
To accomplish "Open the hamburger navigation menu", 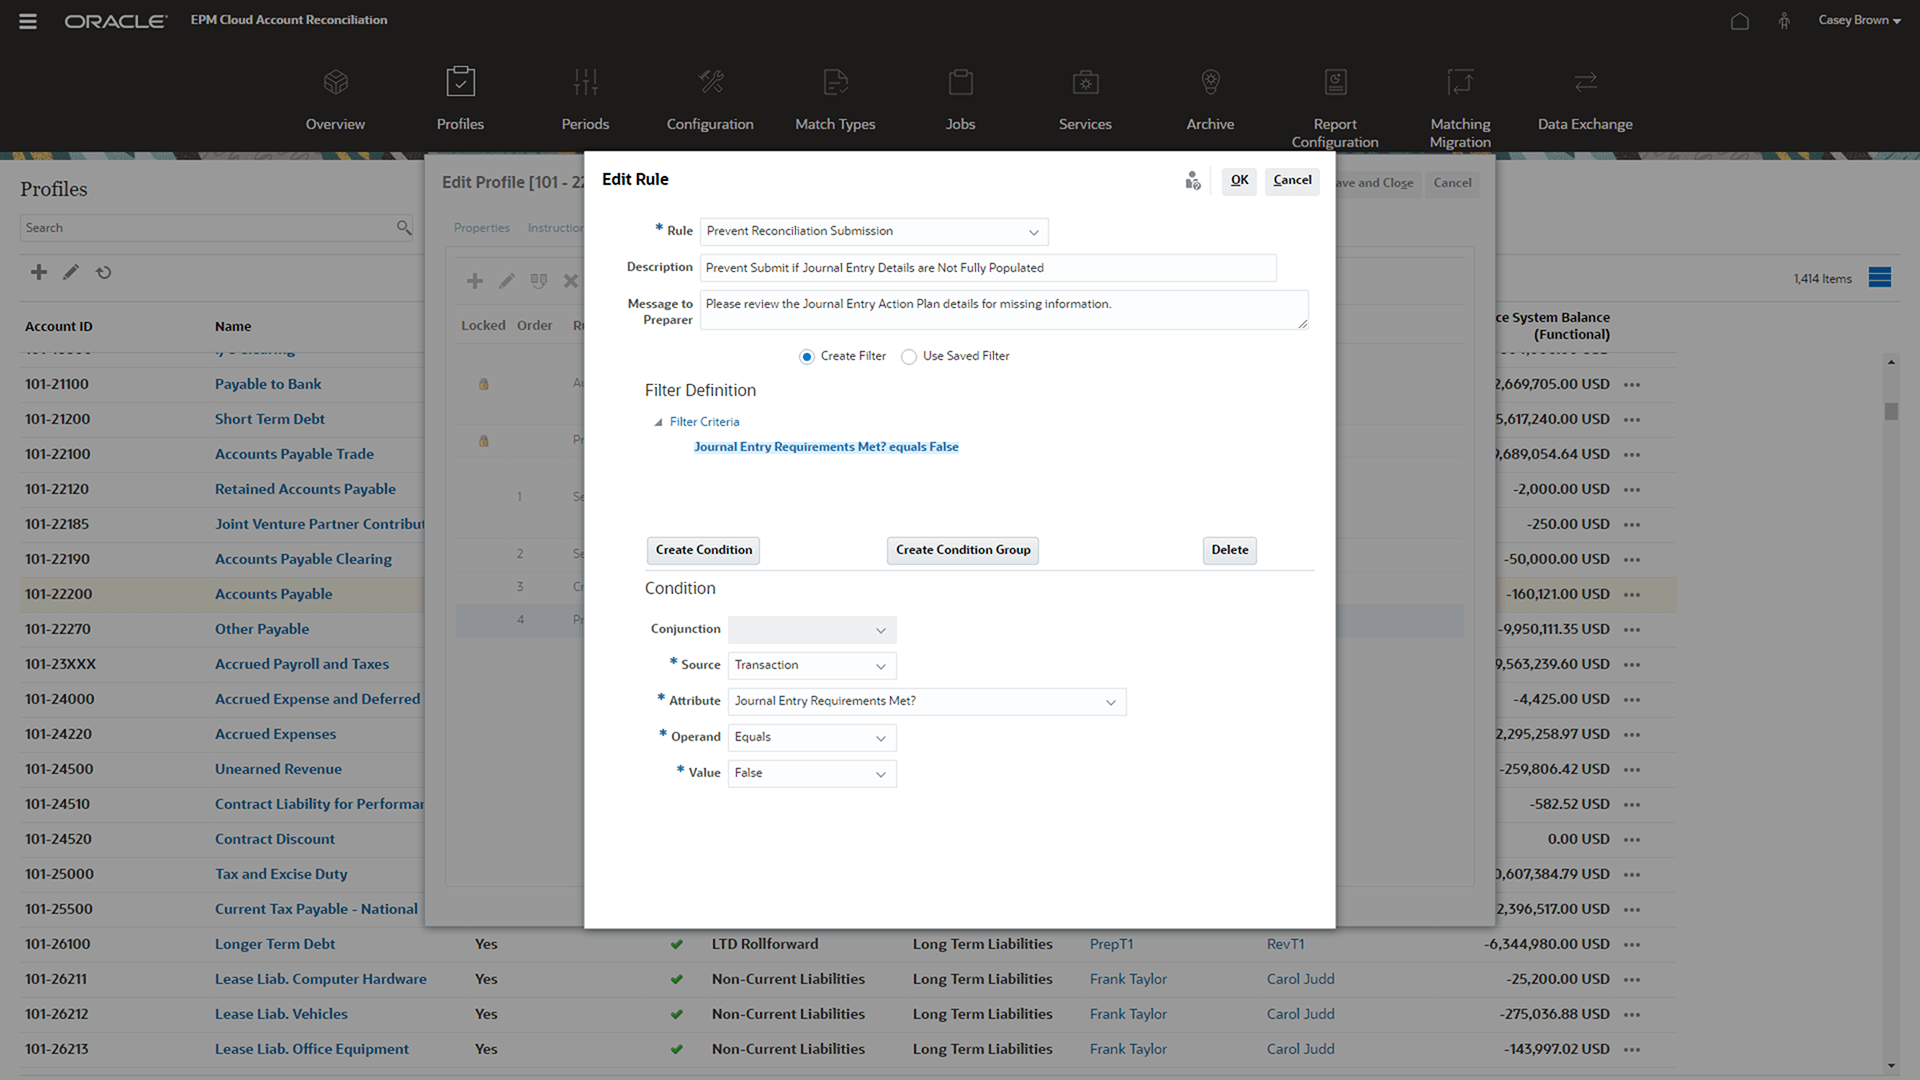I will [x=28, y=21].
